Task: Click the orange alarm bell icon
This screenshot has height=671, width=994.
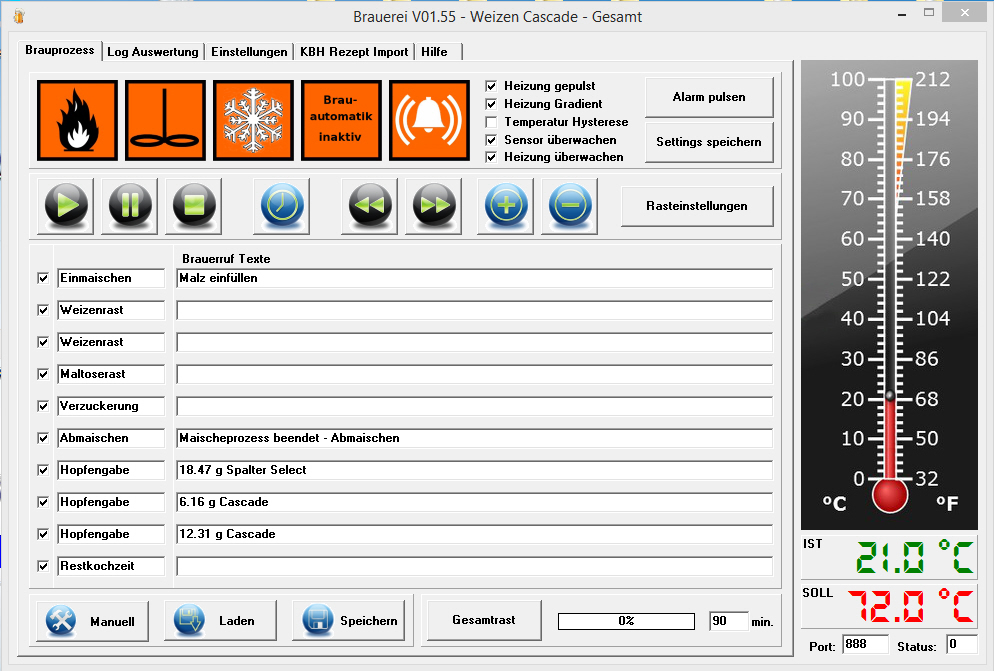Action: tap(429, 120)
